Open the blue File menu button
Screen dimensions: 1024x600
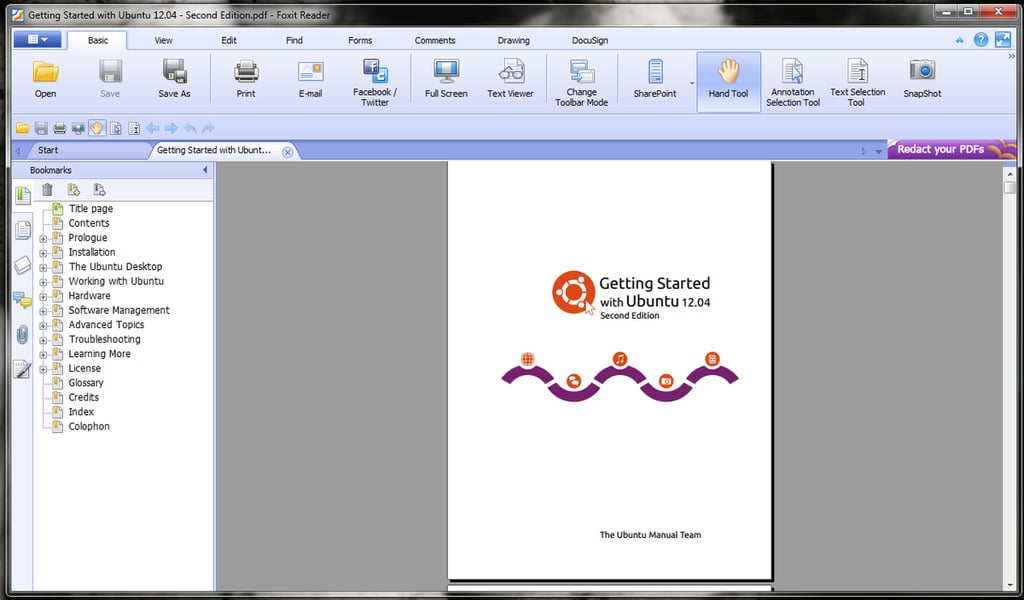coord(37,39)
